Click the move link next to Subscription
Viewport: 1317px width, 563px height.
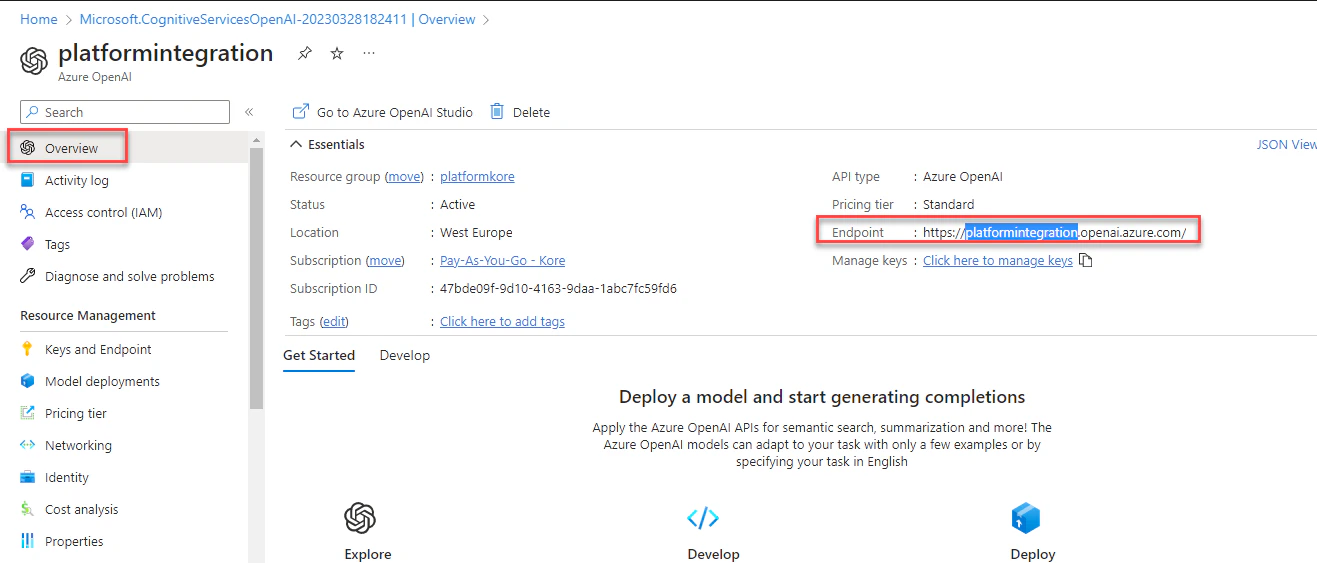click(x=385, y=260)
